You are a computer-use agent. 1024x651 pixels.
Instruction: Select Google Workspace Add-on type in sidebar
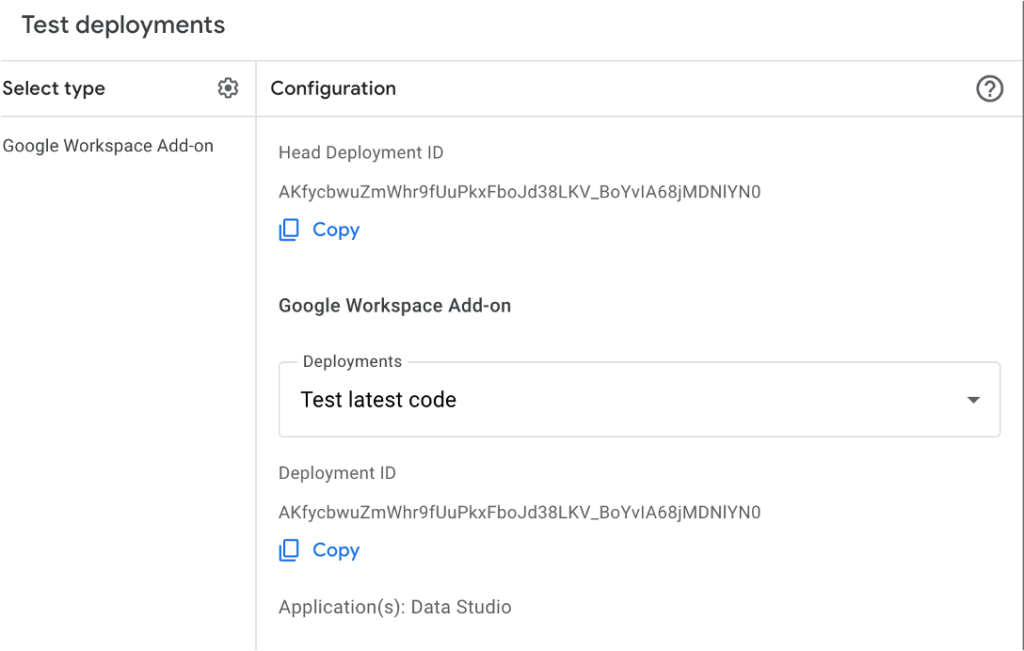point(108,146)
